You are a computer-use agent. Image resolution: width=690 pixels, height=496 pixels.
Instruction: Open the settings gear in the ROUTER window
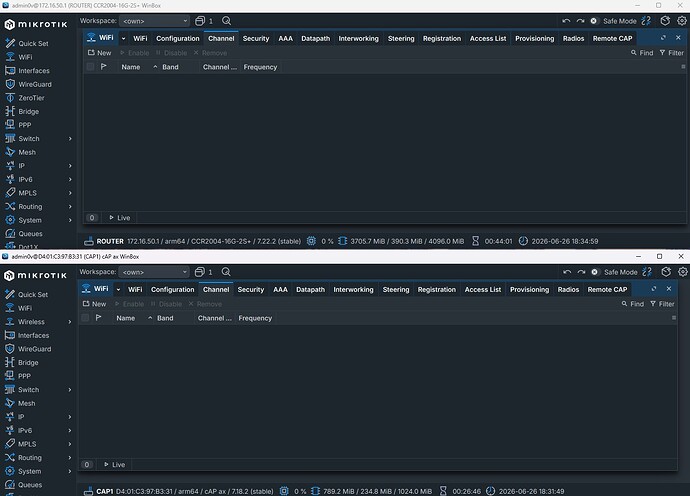point(682,21)
